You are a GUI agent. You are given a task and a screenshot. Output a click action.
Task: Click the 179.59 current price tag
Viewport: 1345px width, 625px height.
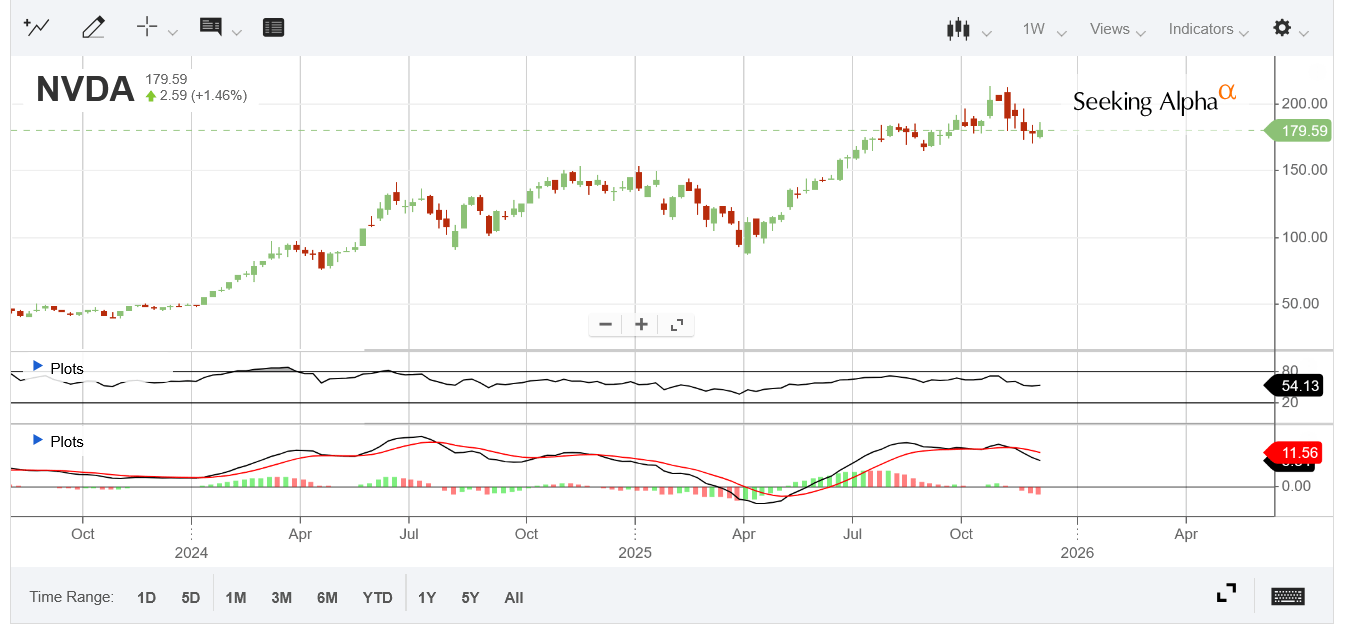[1298, 130]
